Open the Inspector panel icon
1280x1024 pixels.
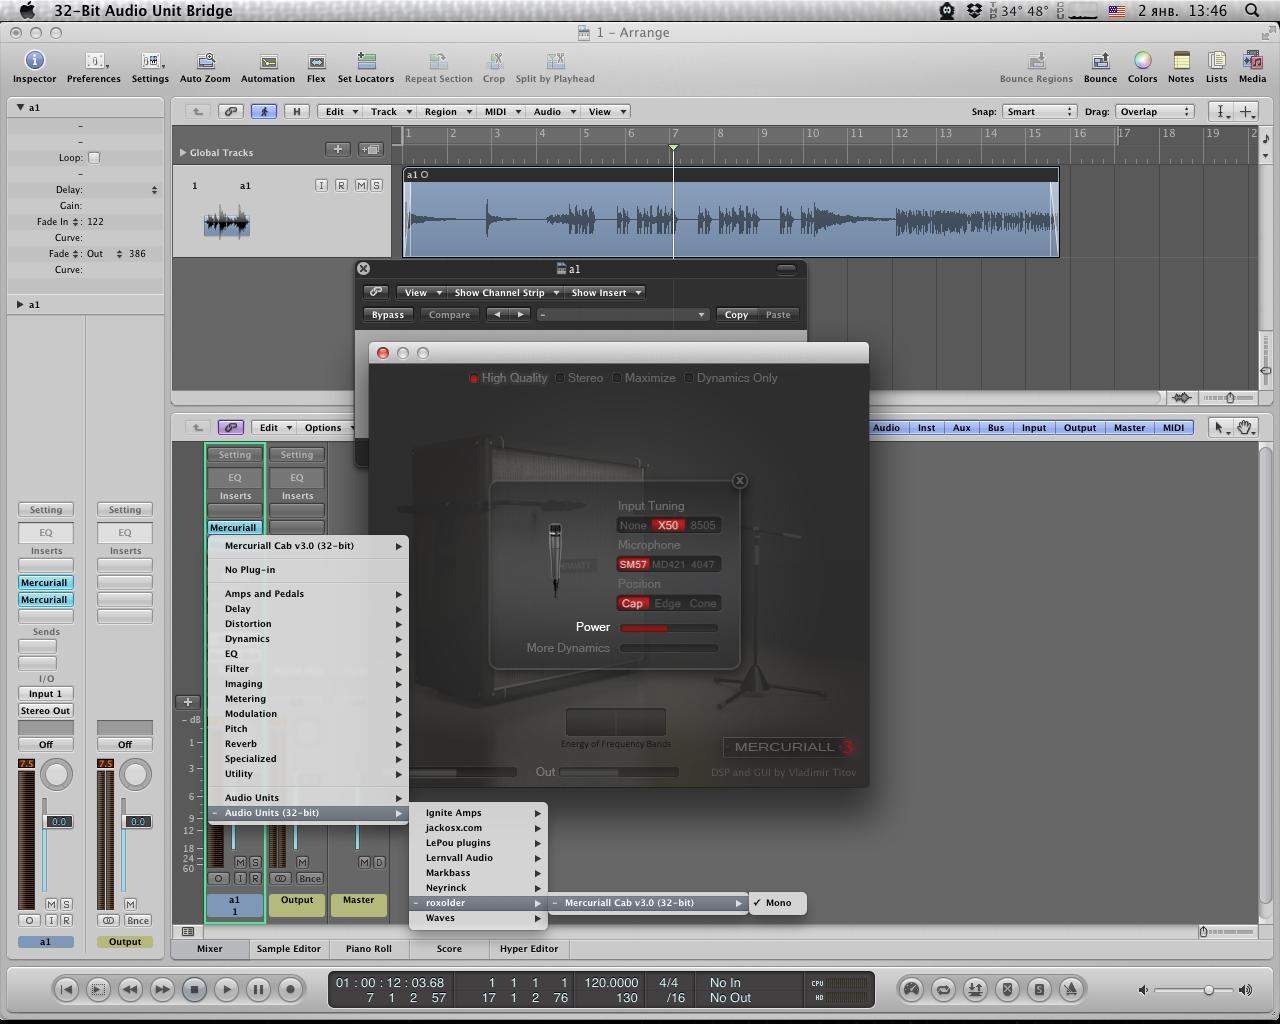coord(34,62)
